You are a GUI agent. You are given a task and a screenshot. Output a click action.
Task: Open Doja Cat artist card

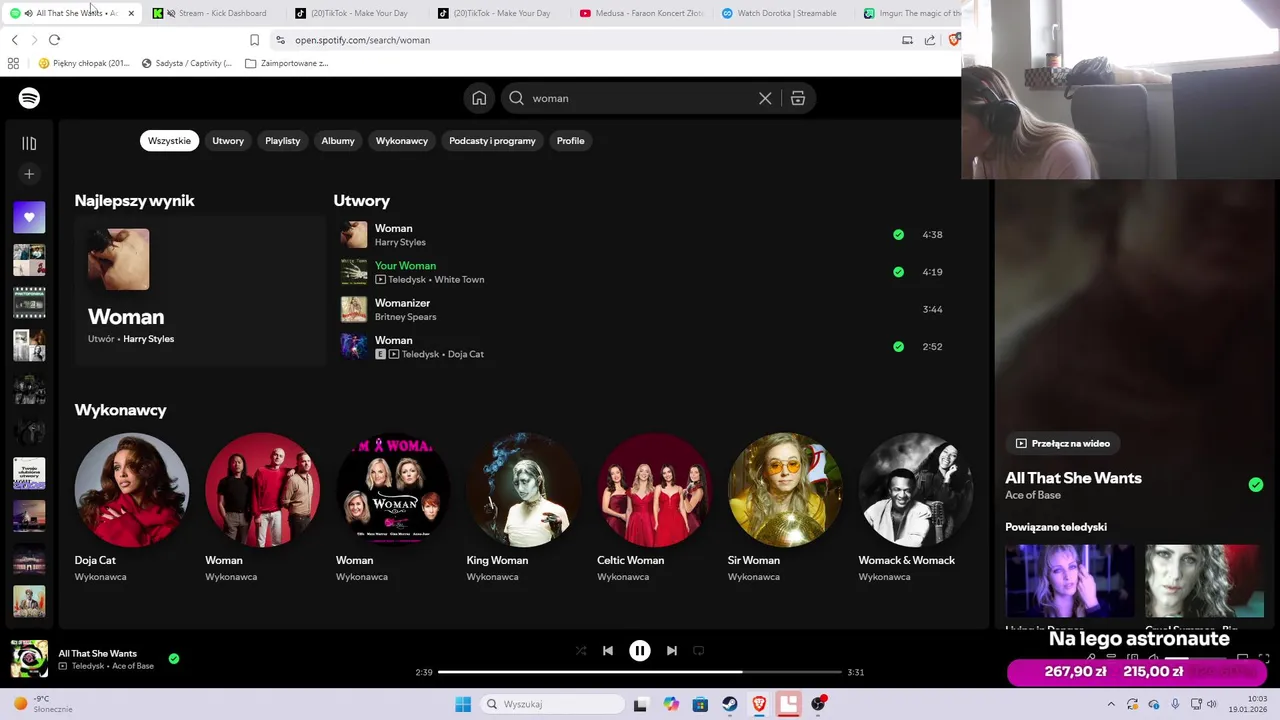coord(132,508)
